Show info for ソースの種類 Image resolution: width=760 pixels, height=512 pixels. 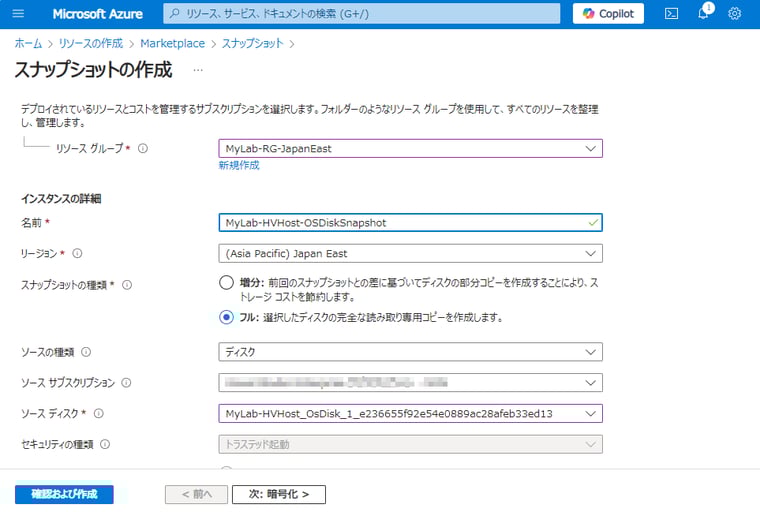click(x=86, y=352)
